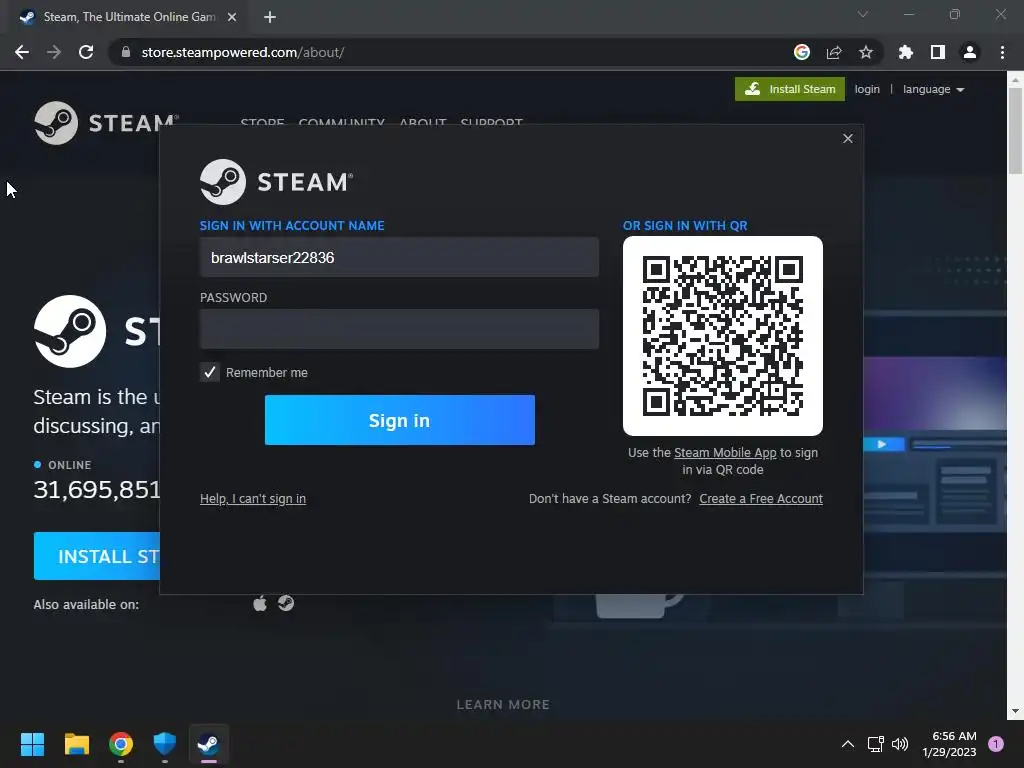Open the extensions puzzle icon
The height and width of the screenshot is (768, 1024).
905,52
